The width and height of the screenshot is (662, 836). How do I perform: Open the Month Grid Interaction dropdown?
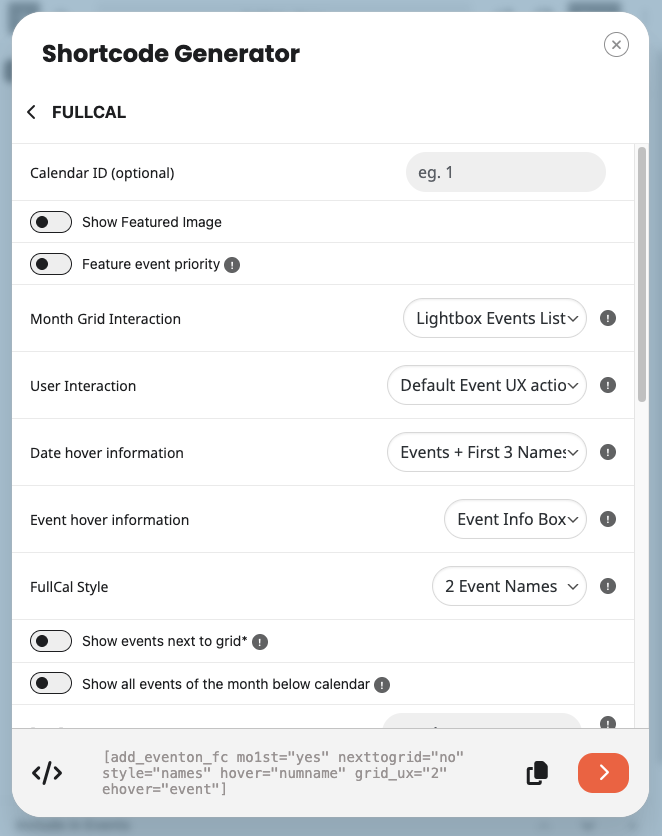pyautogui.click(x=495, y=318)
